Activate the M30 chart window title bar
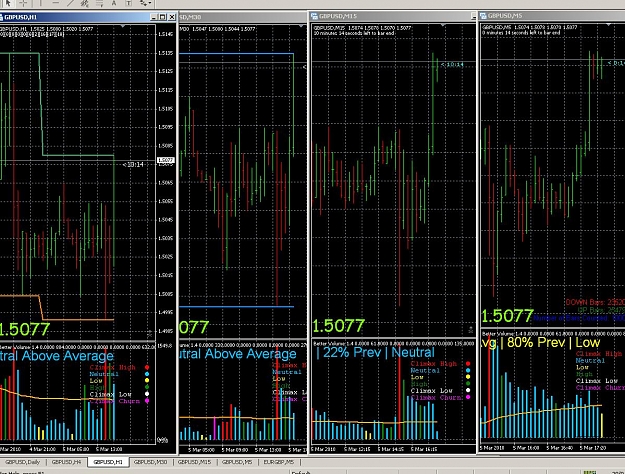 click(243, 17)
